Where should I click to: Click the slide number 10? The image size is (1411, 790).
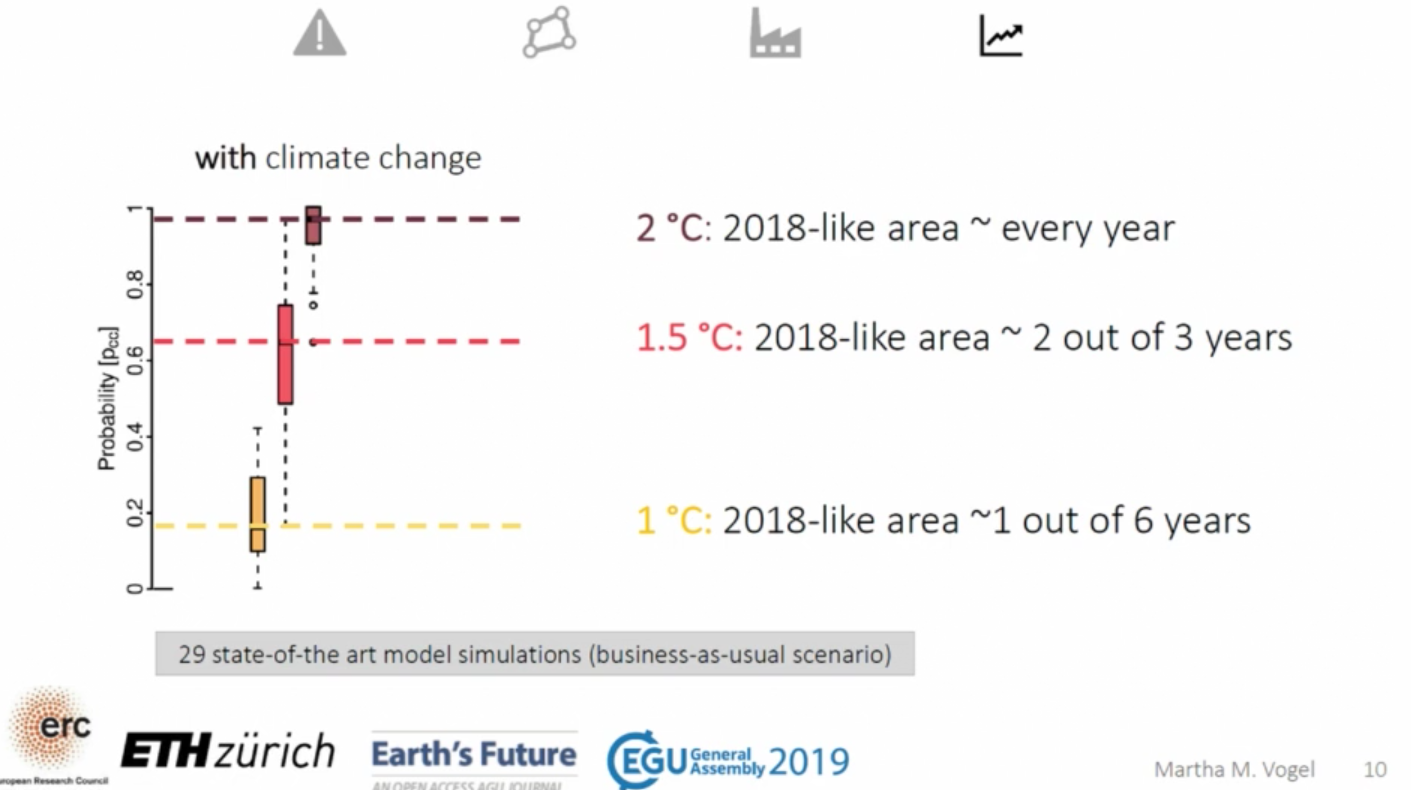pos(1375,769)
